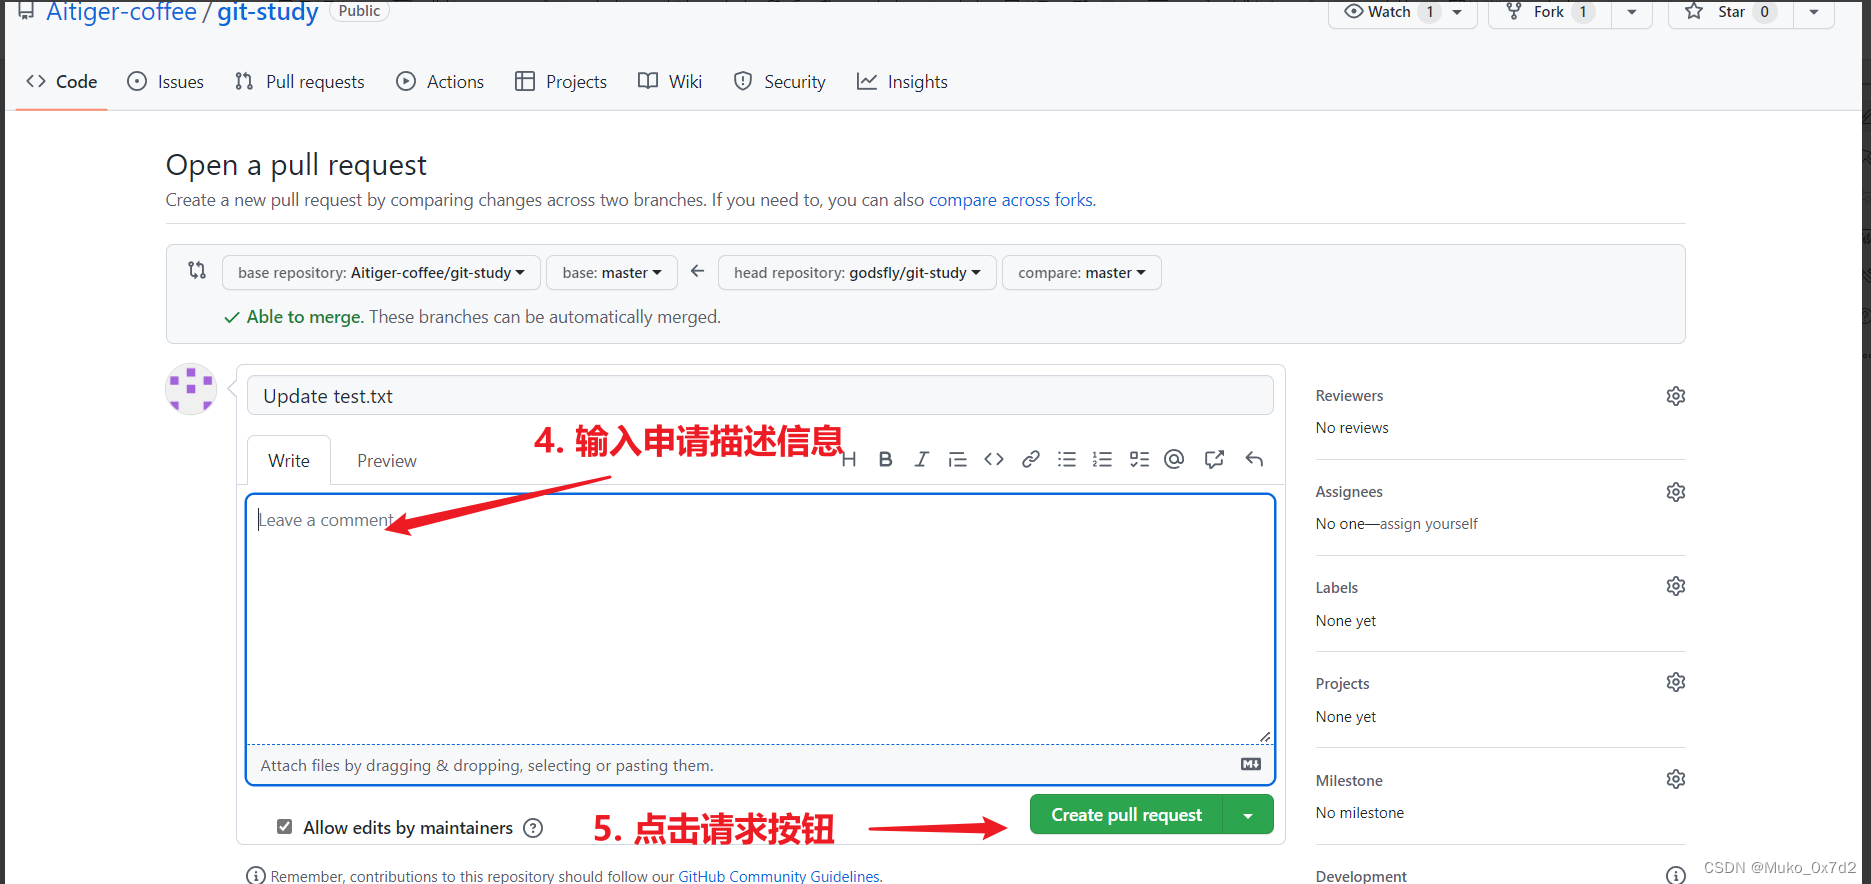Image resolution: width=1871 pixels, height=884 pixels.
Task: Insert a quote block
Action: click(x=957, y=459)
